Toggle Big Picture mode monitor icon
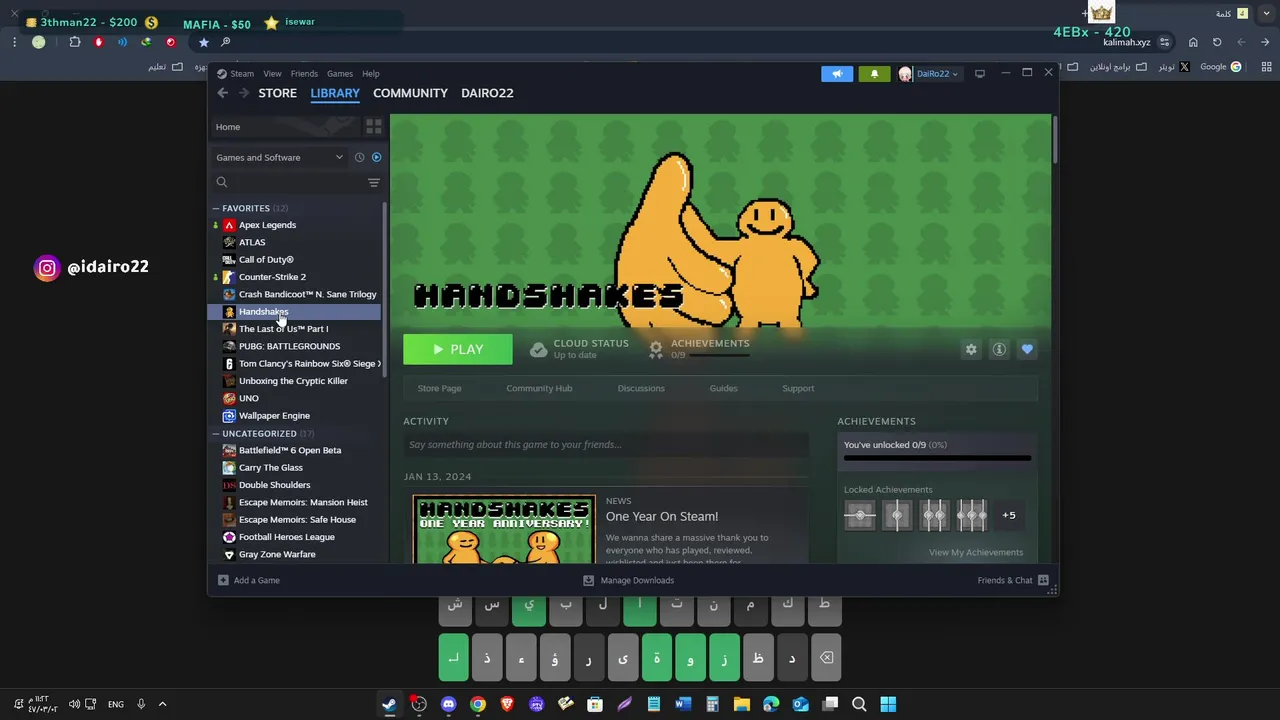The height and width of the screenshot is (720, 1280). pyautogui.click(x=980, y=73)
